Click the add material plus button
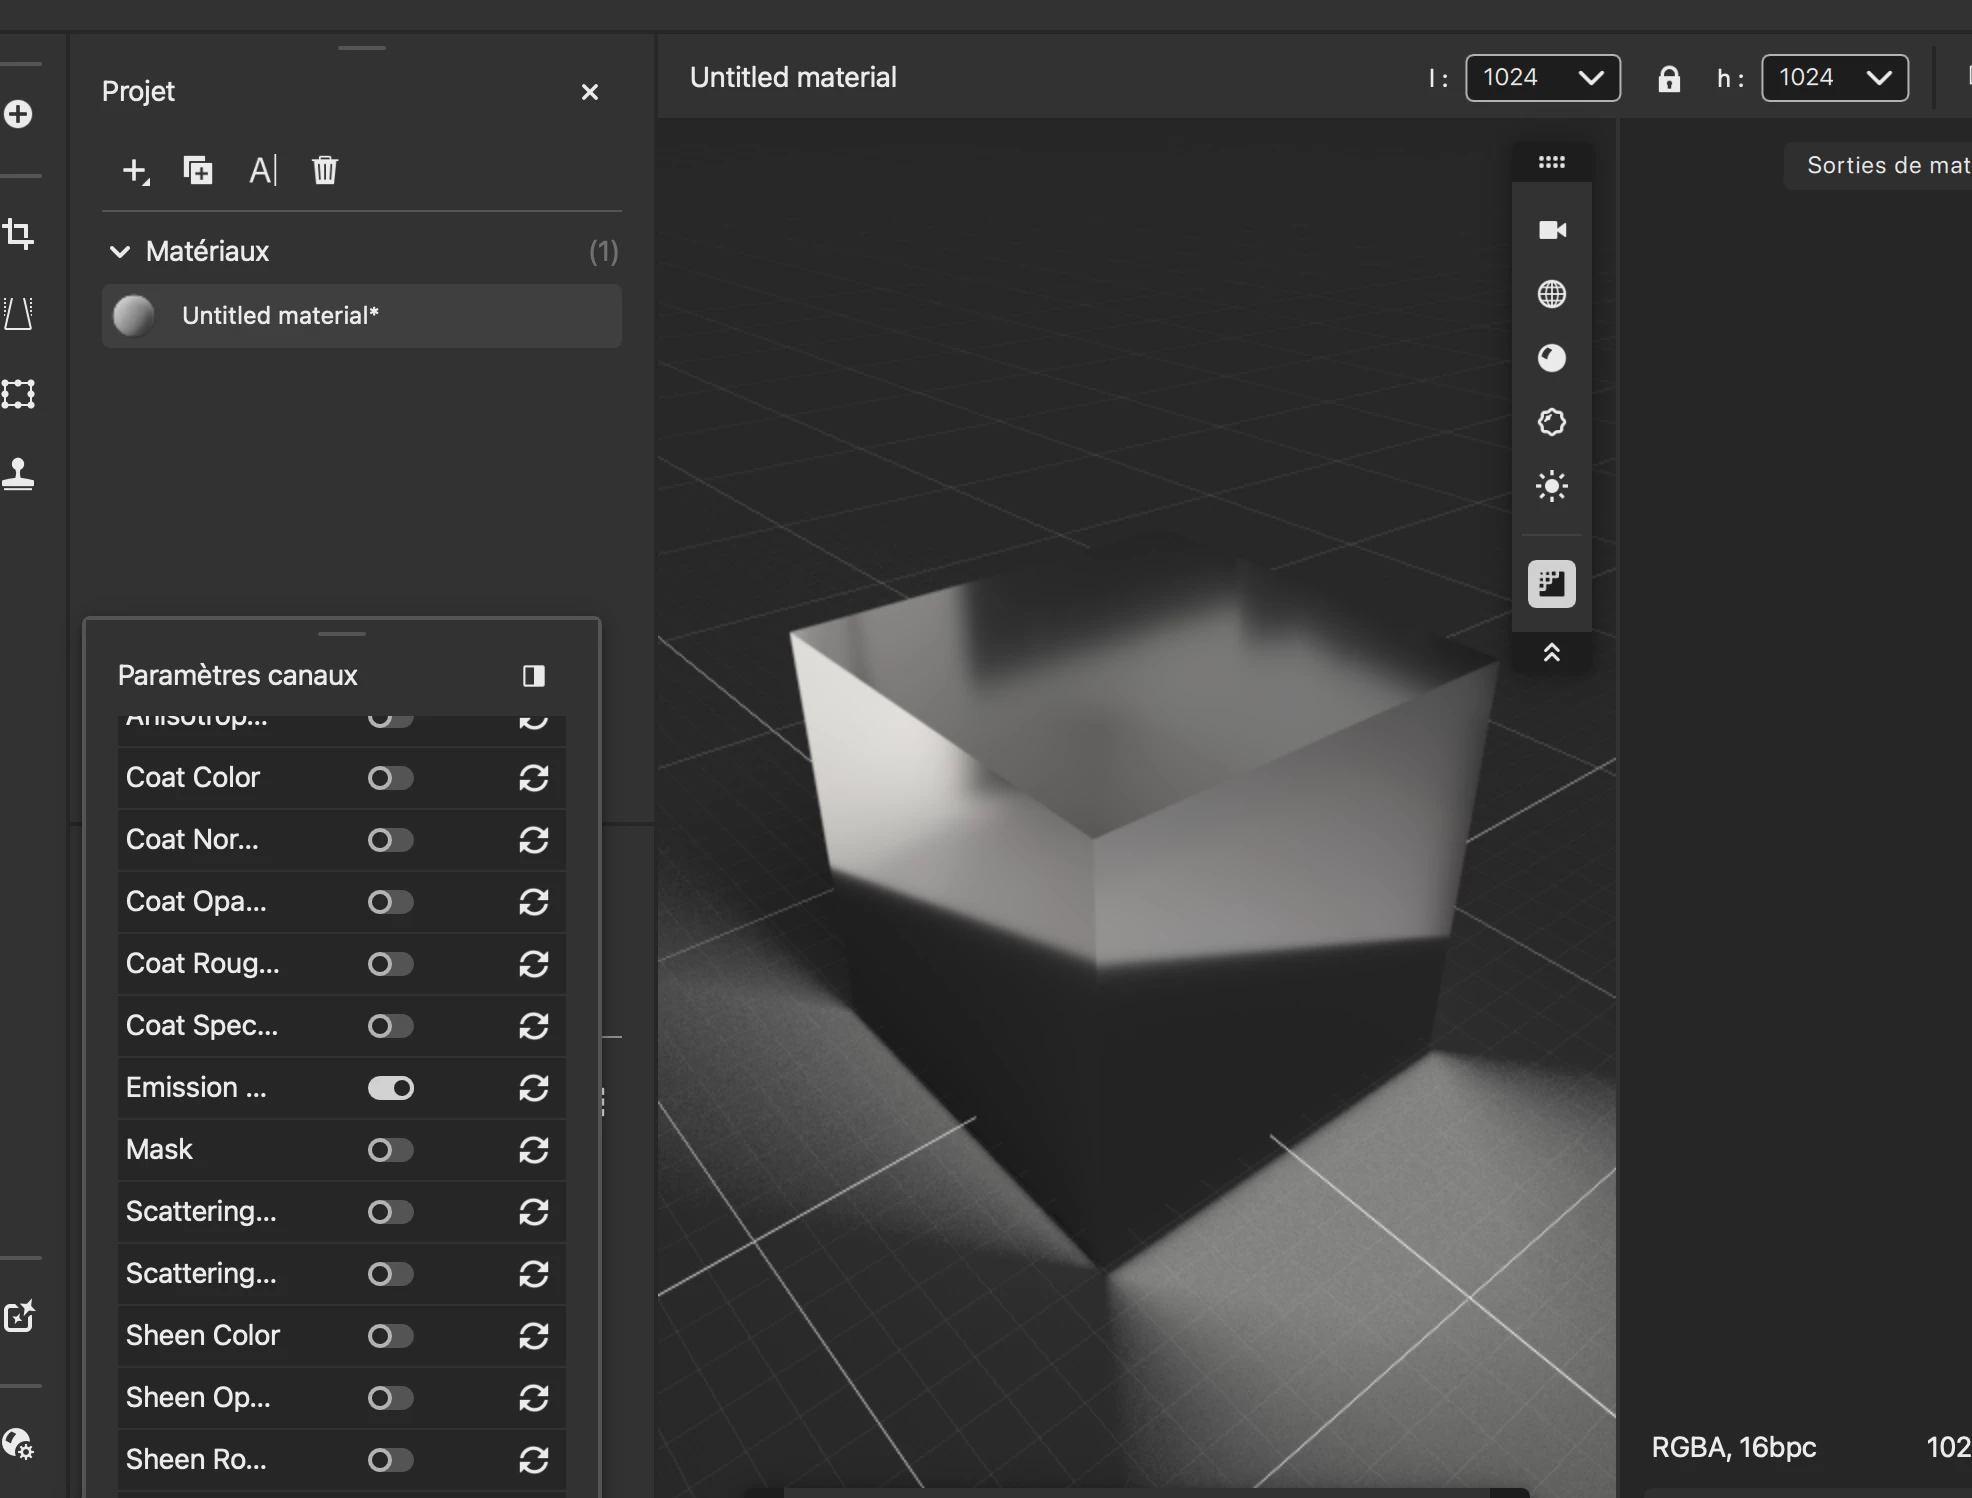Image resolution: width=1972 pixels, height=1498 pixels. (x=135, y=171)
